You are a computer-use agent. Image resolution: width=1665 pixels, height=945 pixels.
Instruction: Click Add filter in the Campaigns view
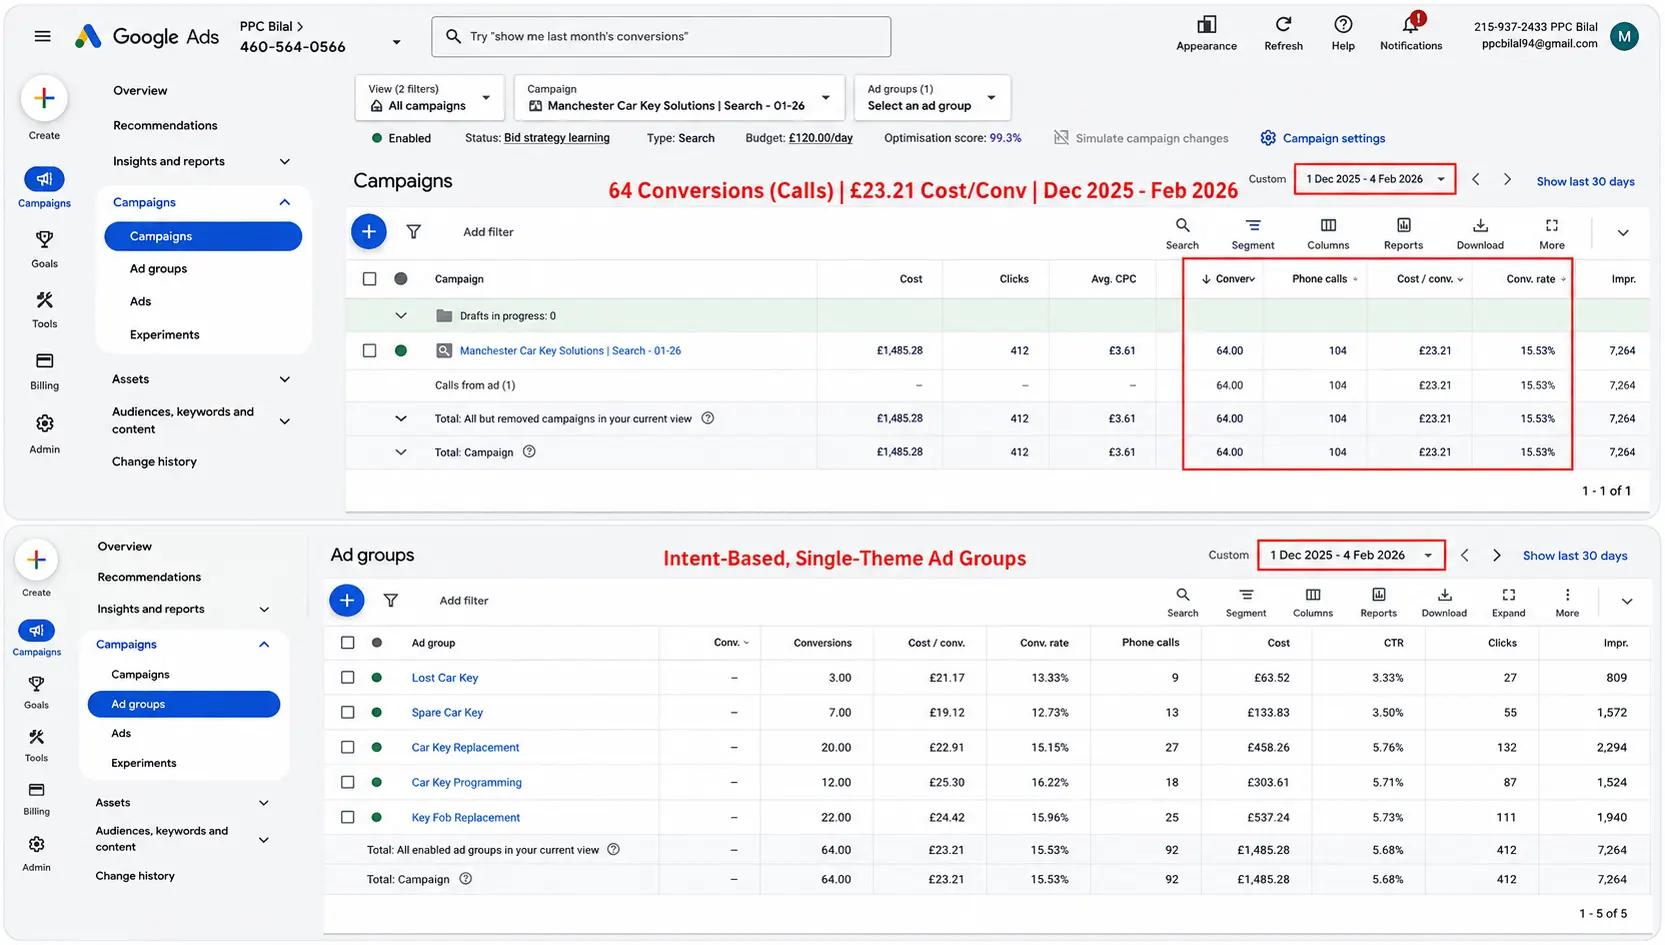tap(488, 232)
